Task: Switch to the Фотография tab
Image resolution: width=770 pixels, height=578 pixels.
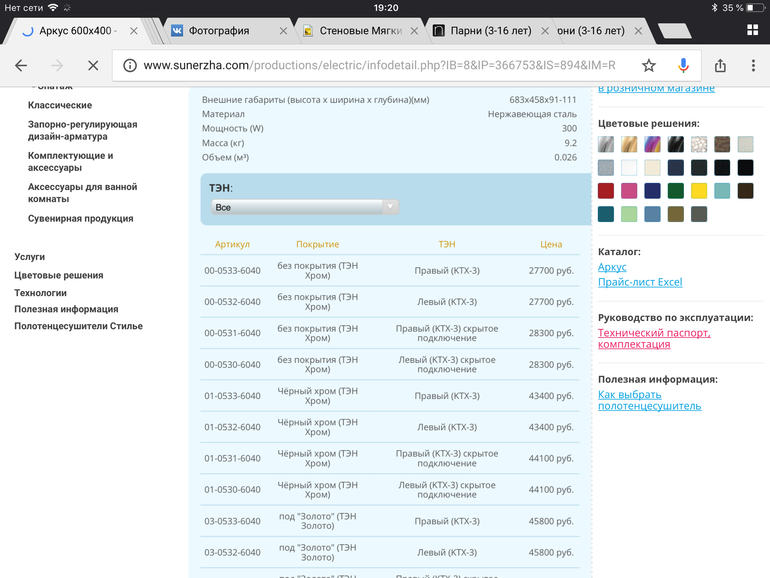Action: (x=222, y=31)
